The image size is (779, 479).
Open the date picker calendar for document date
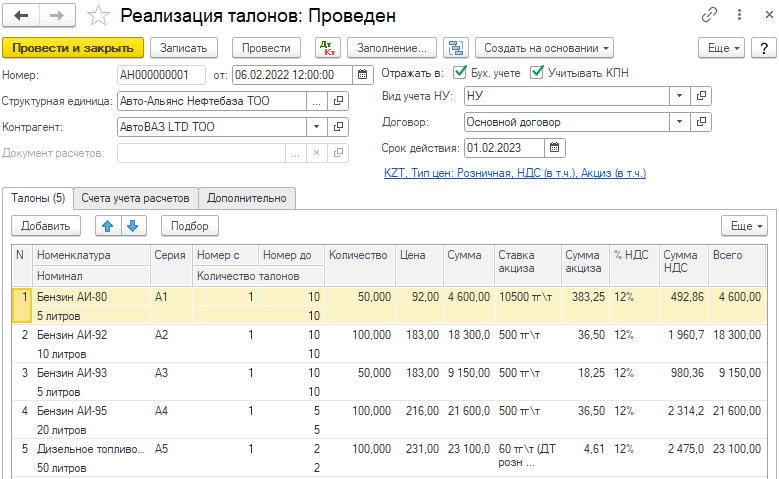click(x=359, y=75)
